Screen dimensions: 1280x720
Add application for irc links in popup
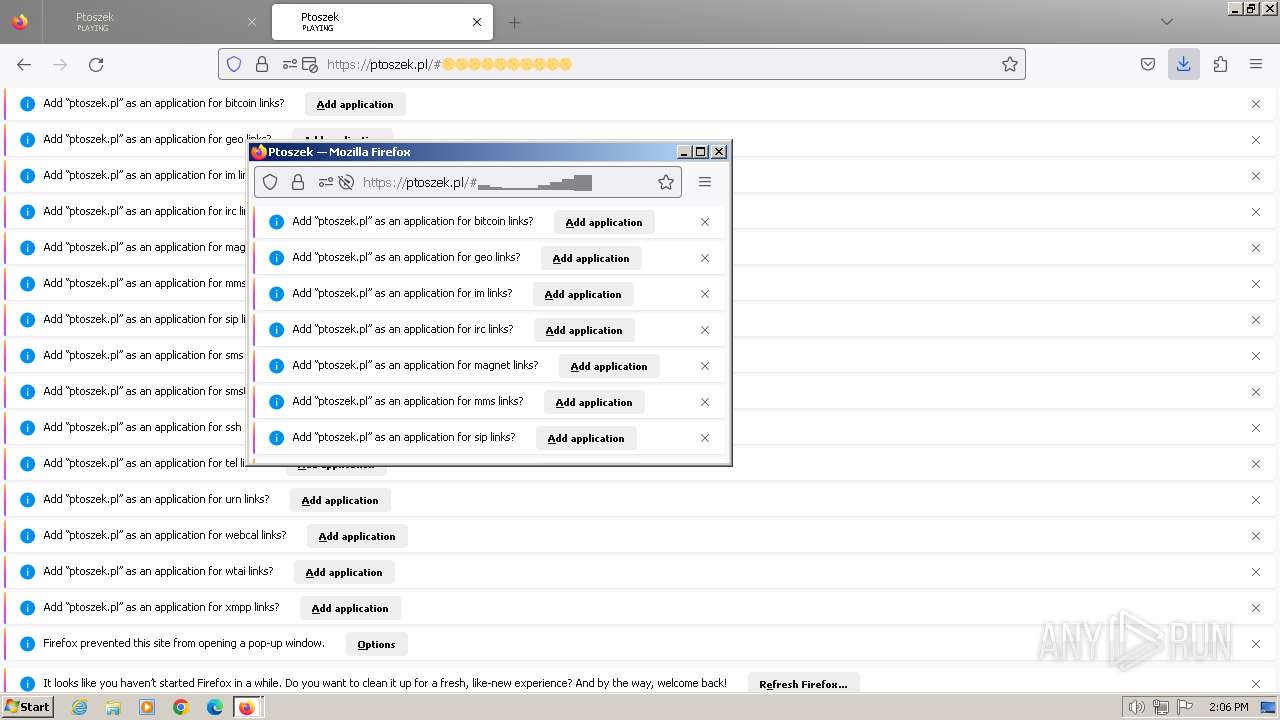pos(584,330)
